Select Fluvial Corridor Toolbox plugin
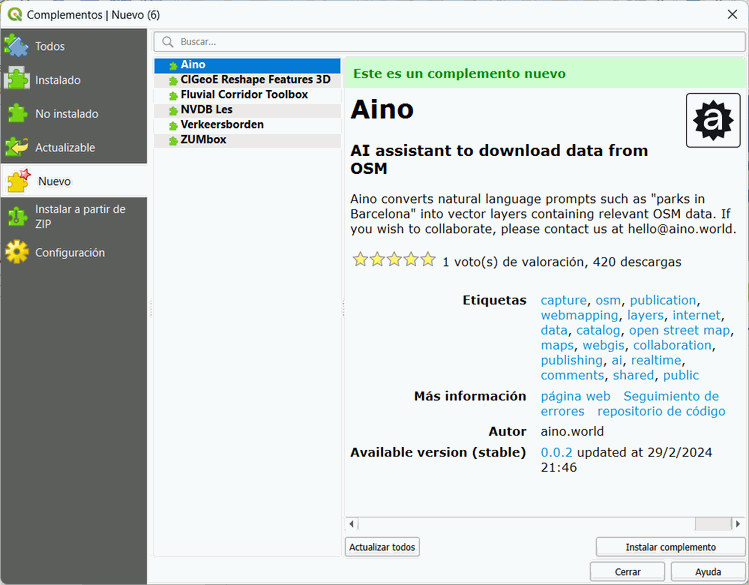This screenshot has width=749, height=585. [247, 95]
